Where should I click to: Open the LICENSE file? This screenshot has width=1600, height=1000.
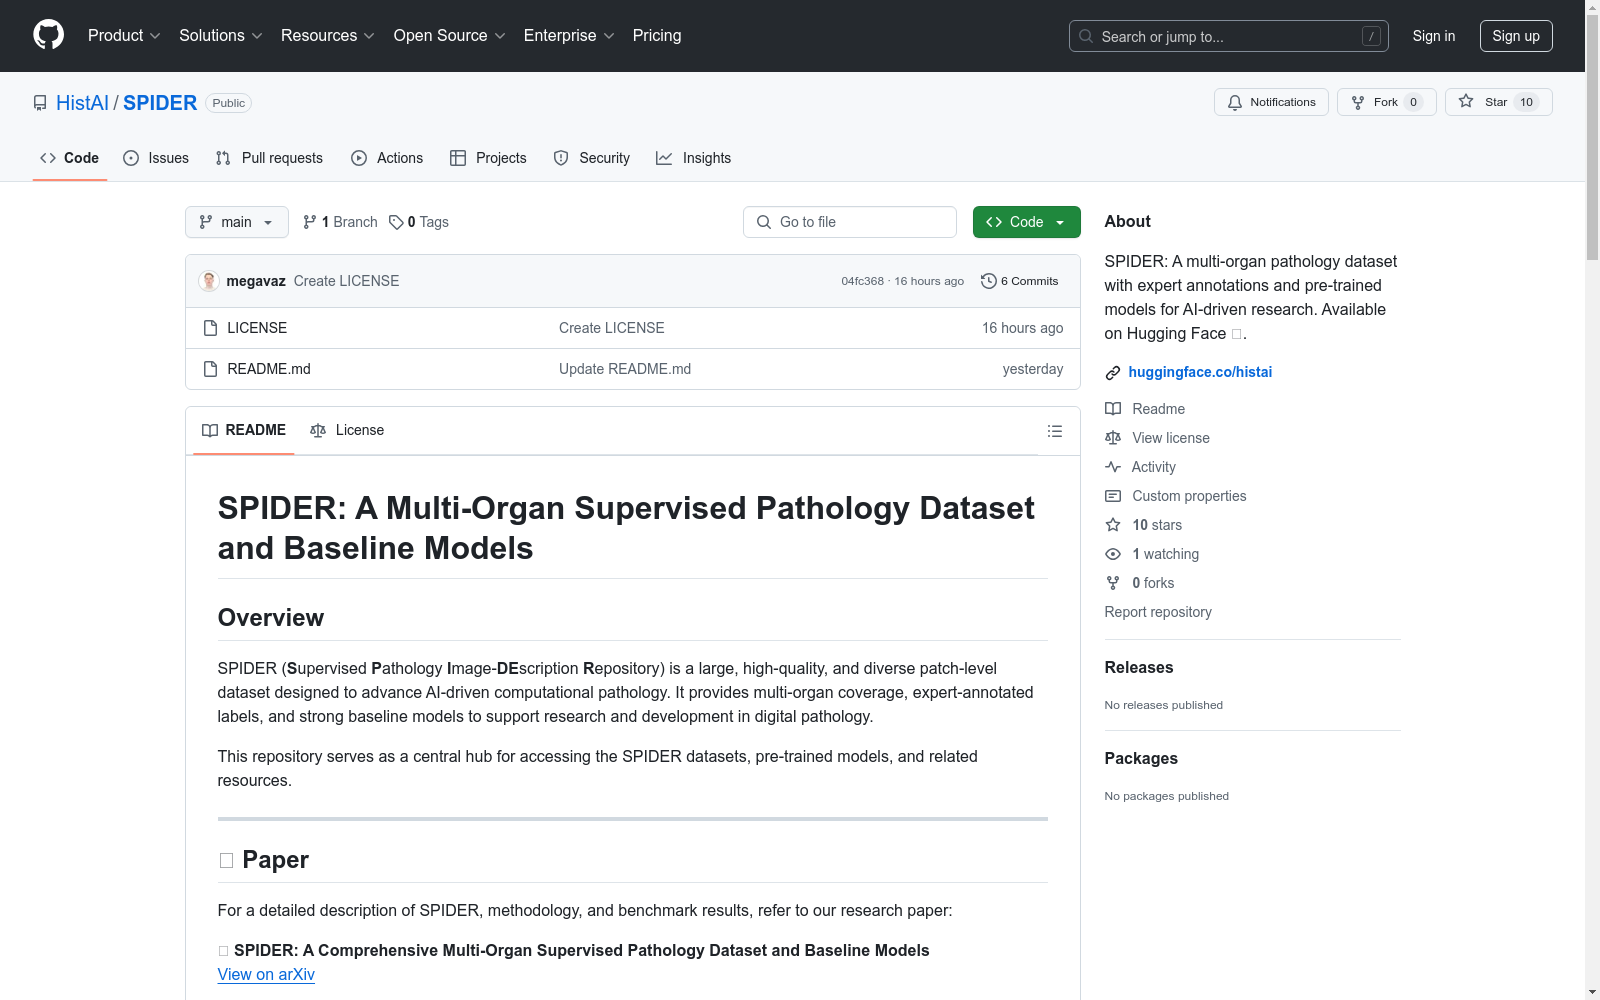(x=257, y=328)
